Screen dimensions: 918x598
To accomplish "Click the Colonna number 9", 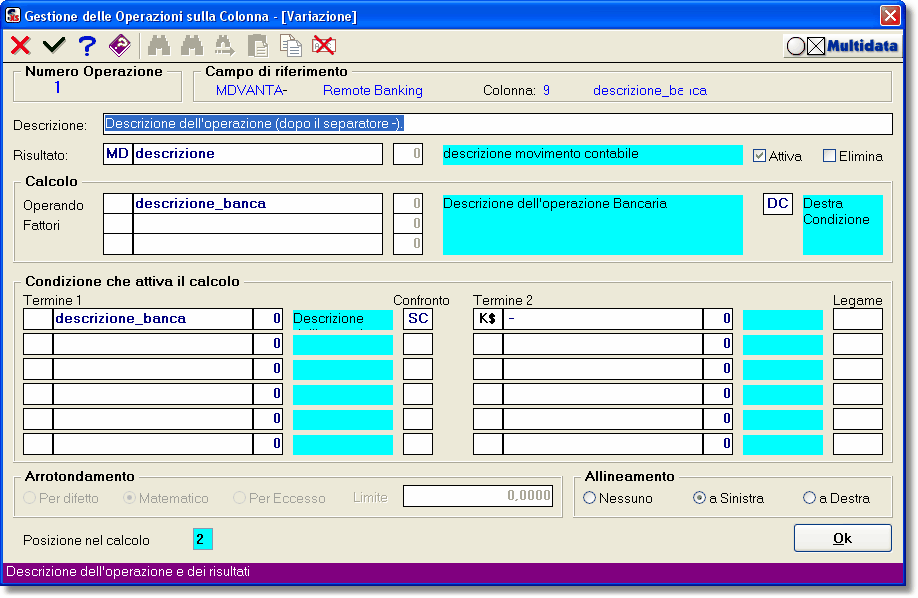I will (x=546, y=91).
